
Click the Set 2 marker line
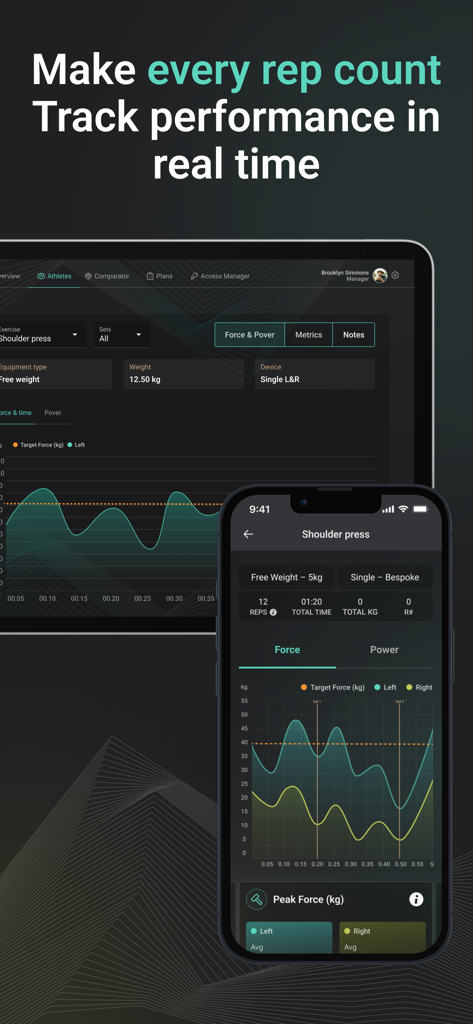pyautogui.click(x=399, y=778)
